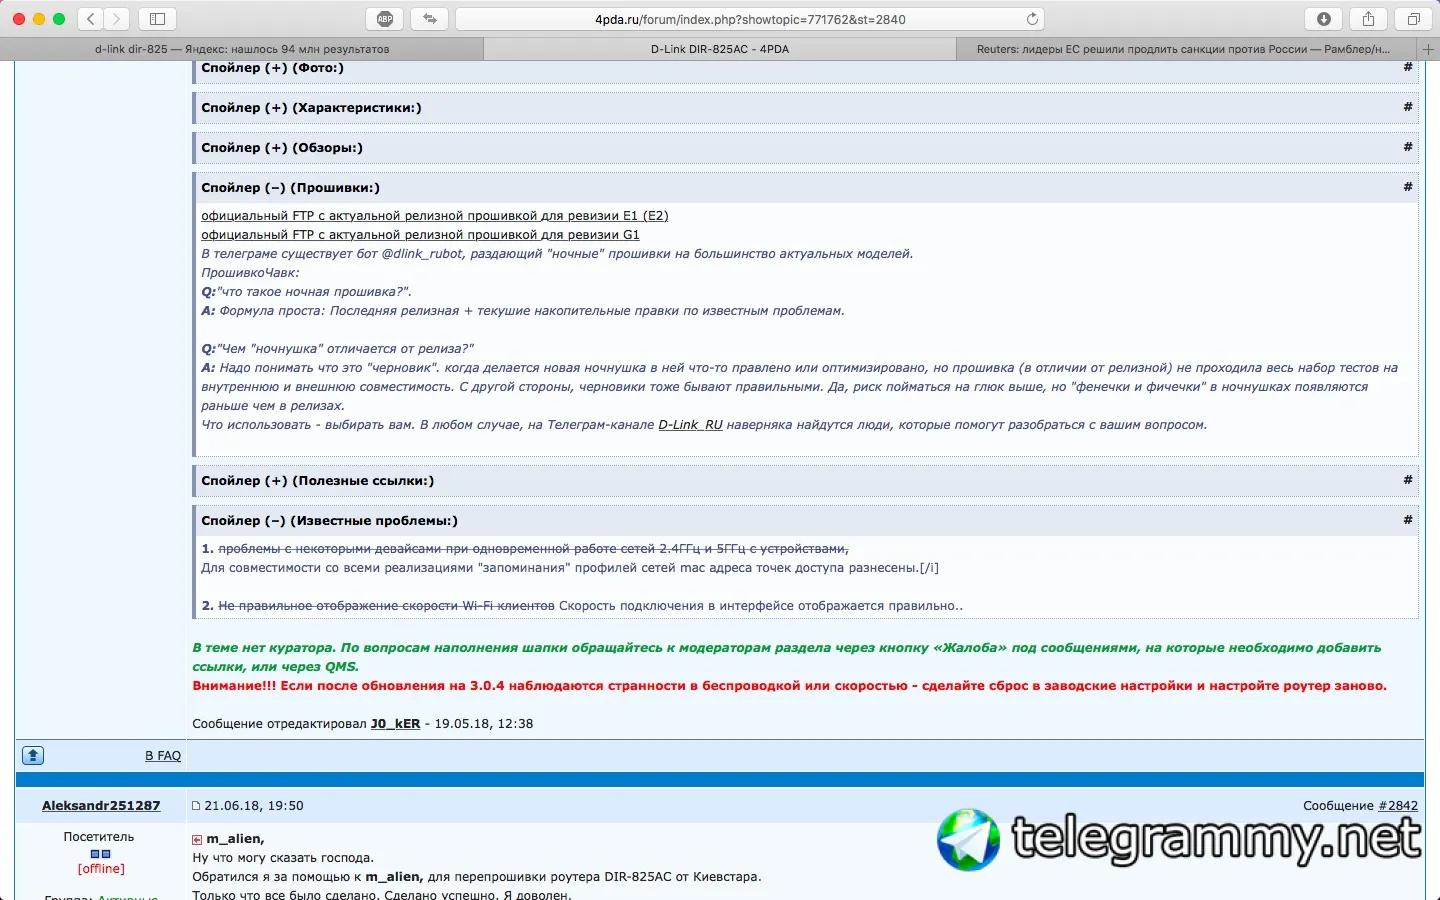The height and width of the screenshot is (900, 1440).
Task: Click the answer line 'Формула проста: Последняя релизная'
Action: point(523,311)
